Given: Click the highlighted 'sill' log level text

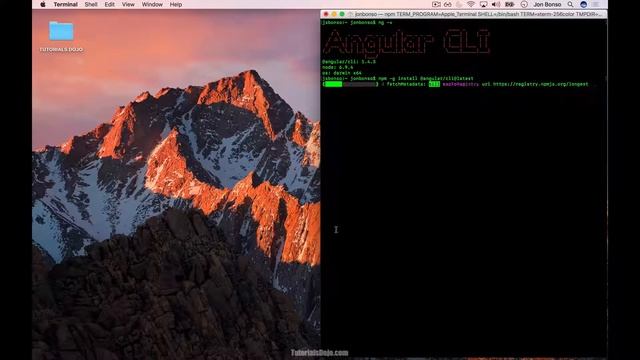Looking at the screenshot, I should click(434, 84).
